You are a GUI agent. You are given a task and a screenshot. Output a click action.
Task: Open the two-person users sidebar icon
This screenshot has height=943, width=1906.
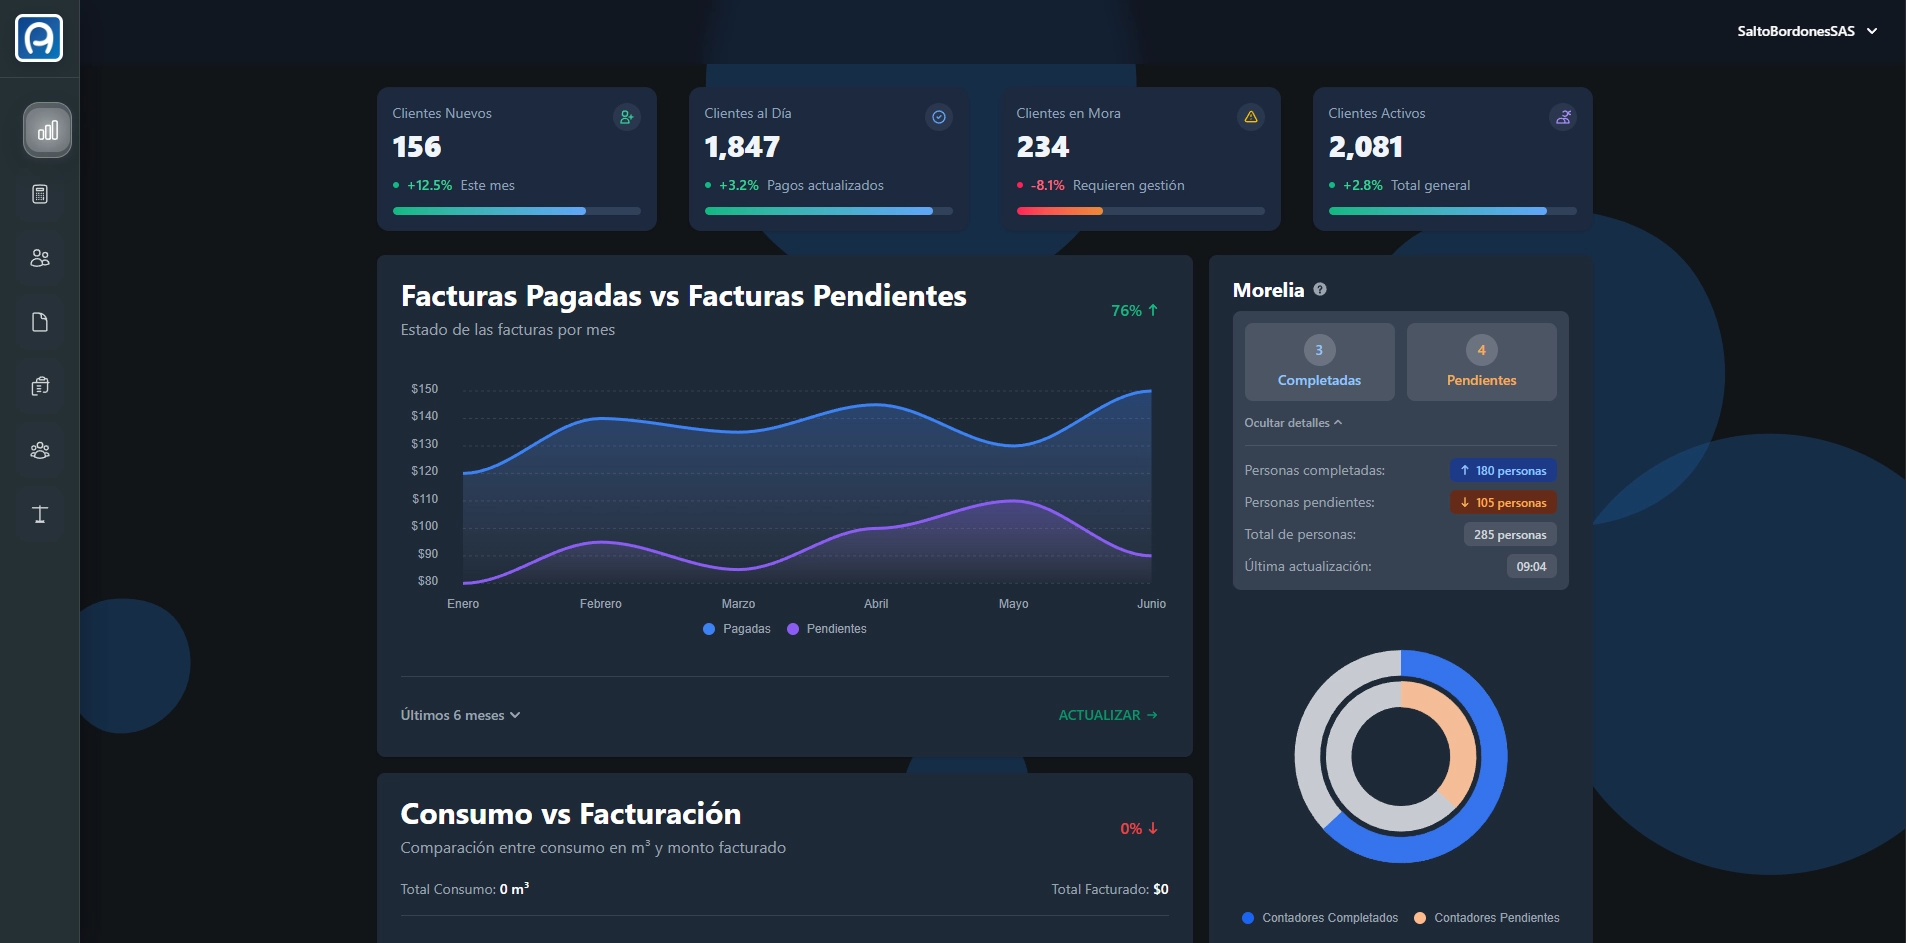[40, 258]
